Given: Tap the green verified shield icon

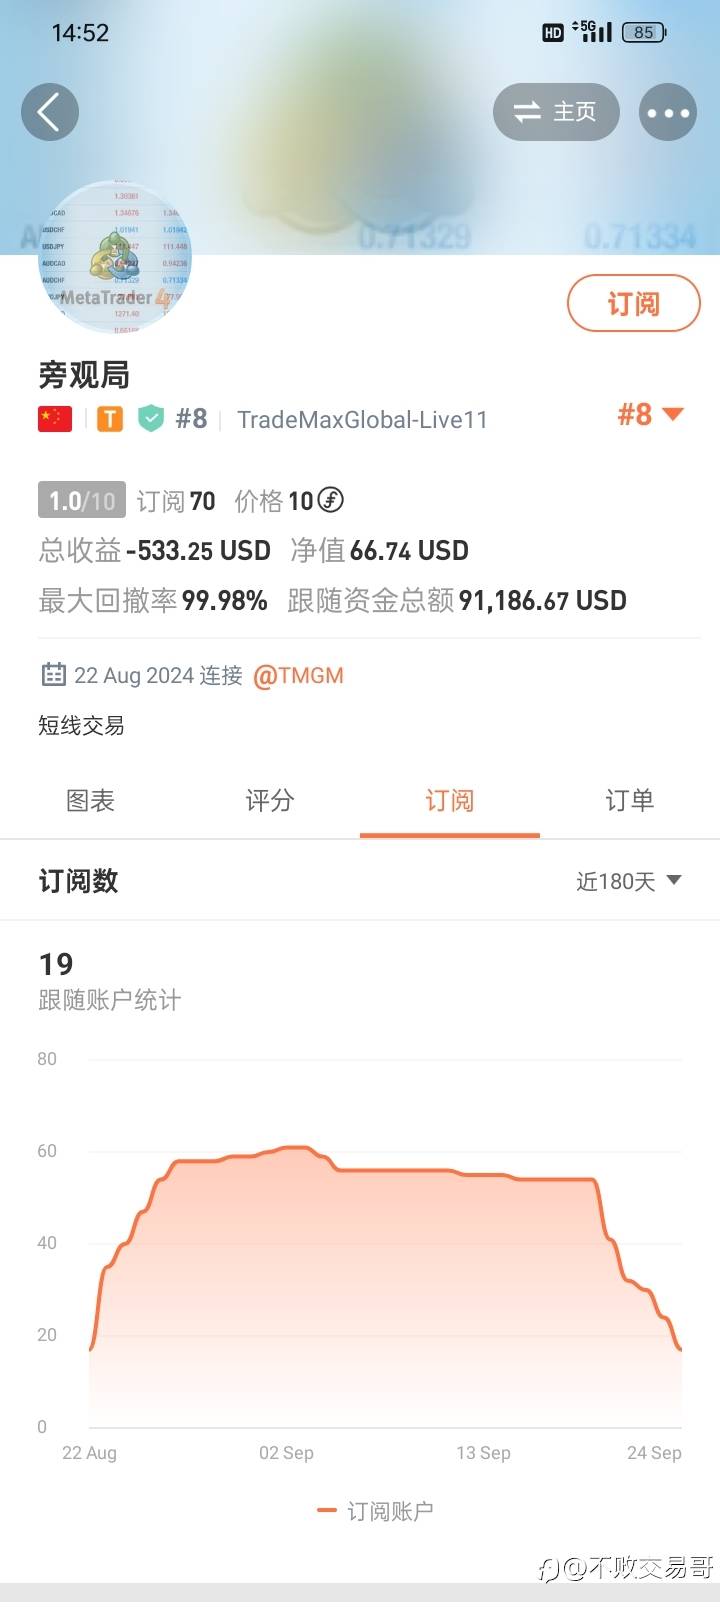Looking at the screenshot, I should [x=150, y=419].
